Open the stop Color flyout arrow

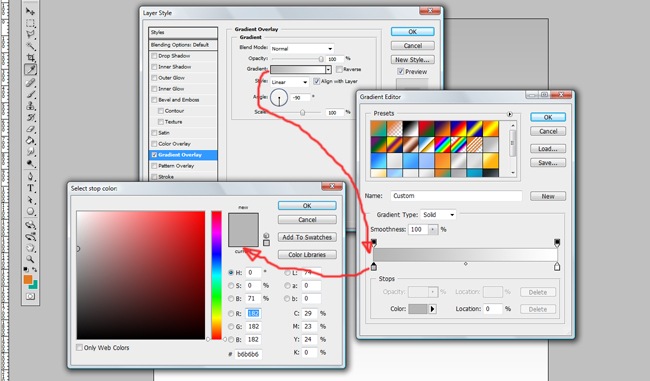(432, 309)
